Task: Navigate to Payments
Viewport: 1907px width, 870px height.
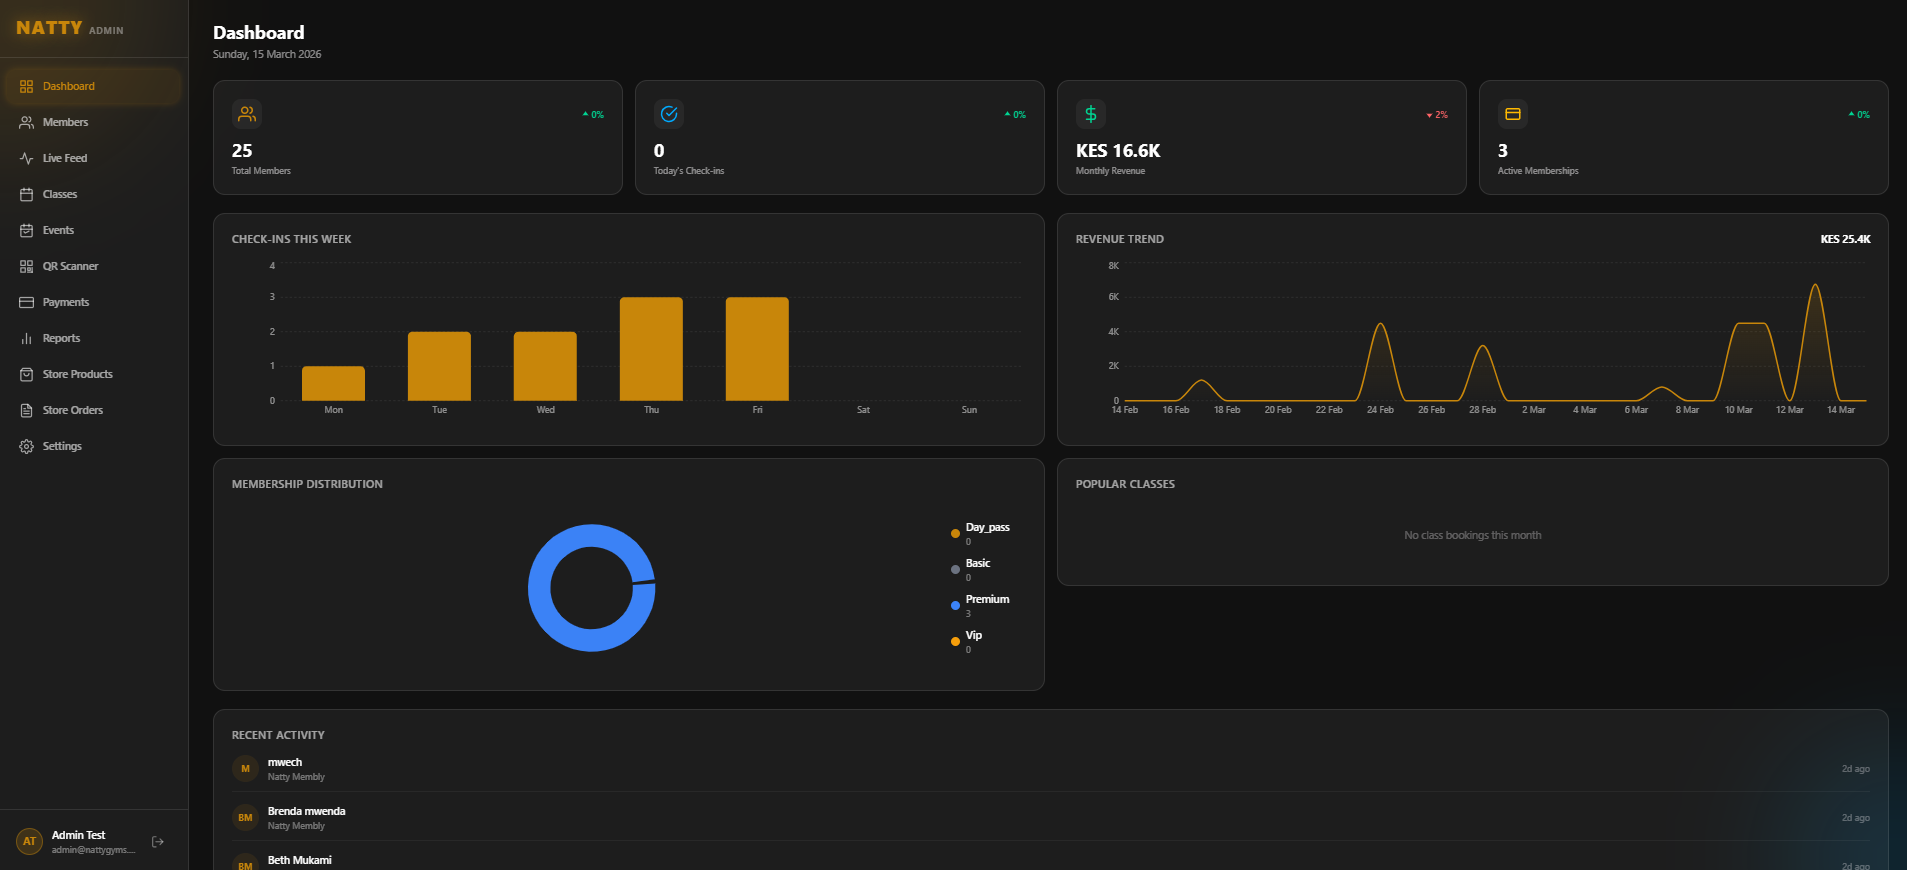Action: tap(66, 302)
